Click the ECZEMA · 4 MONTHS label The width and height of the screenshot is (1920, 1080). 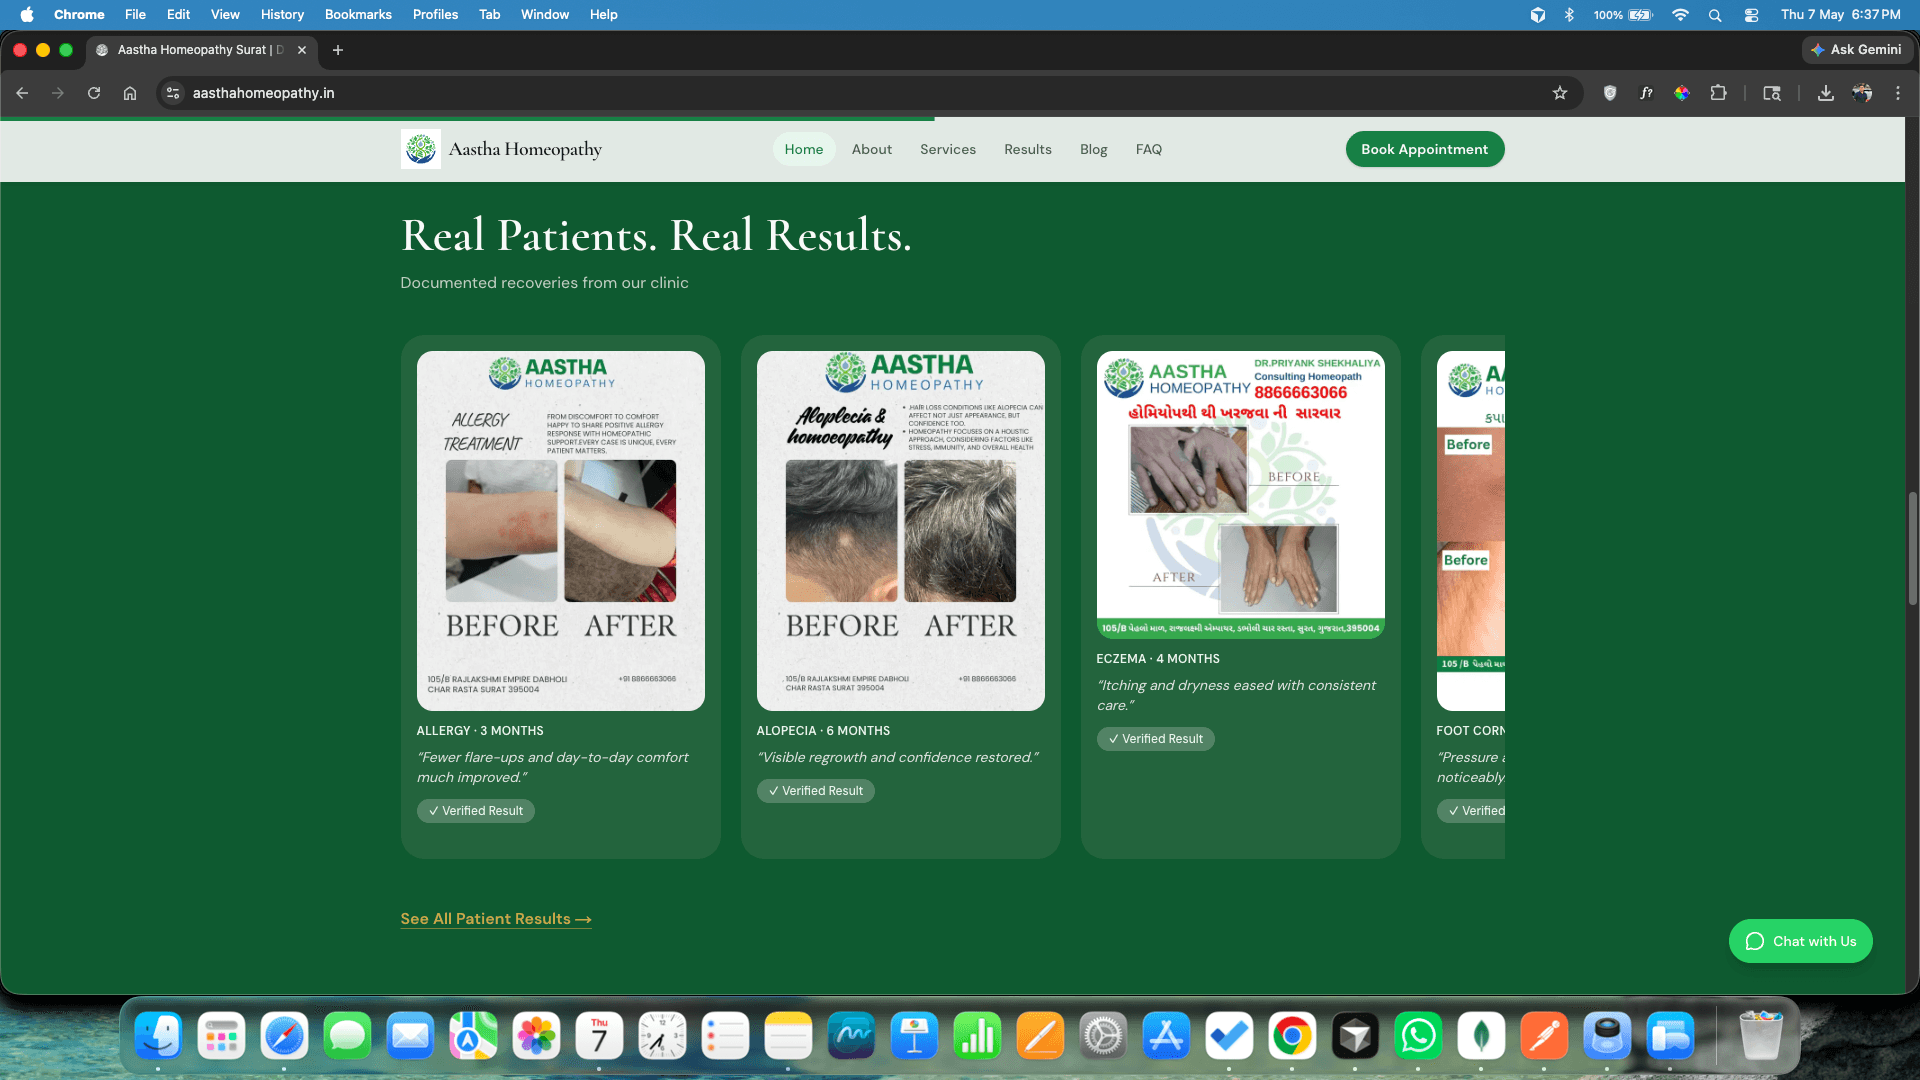(x=1158, y=659)
